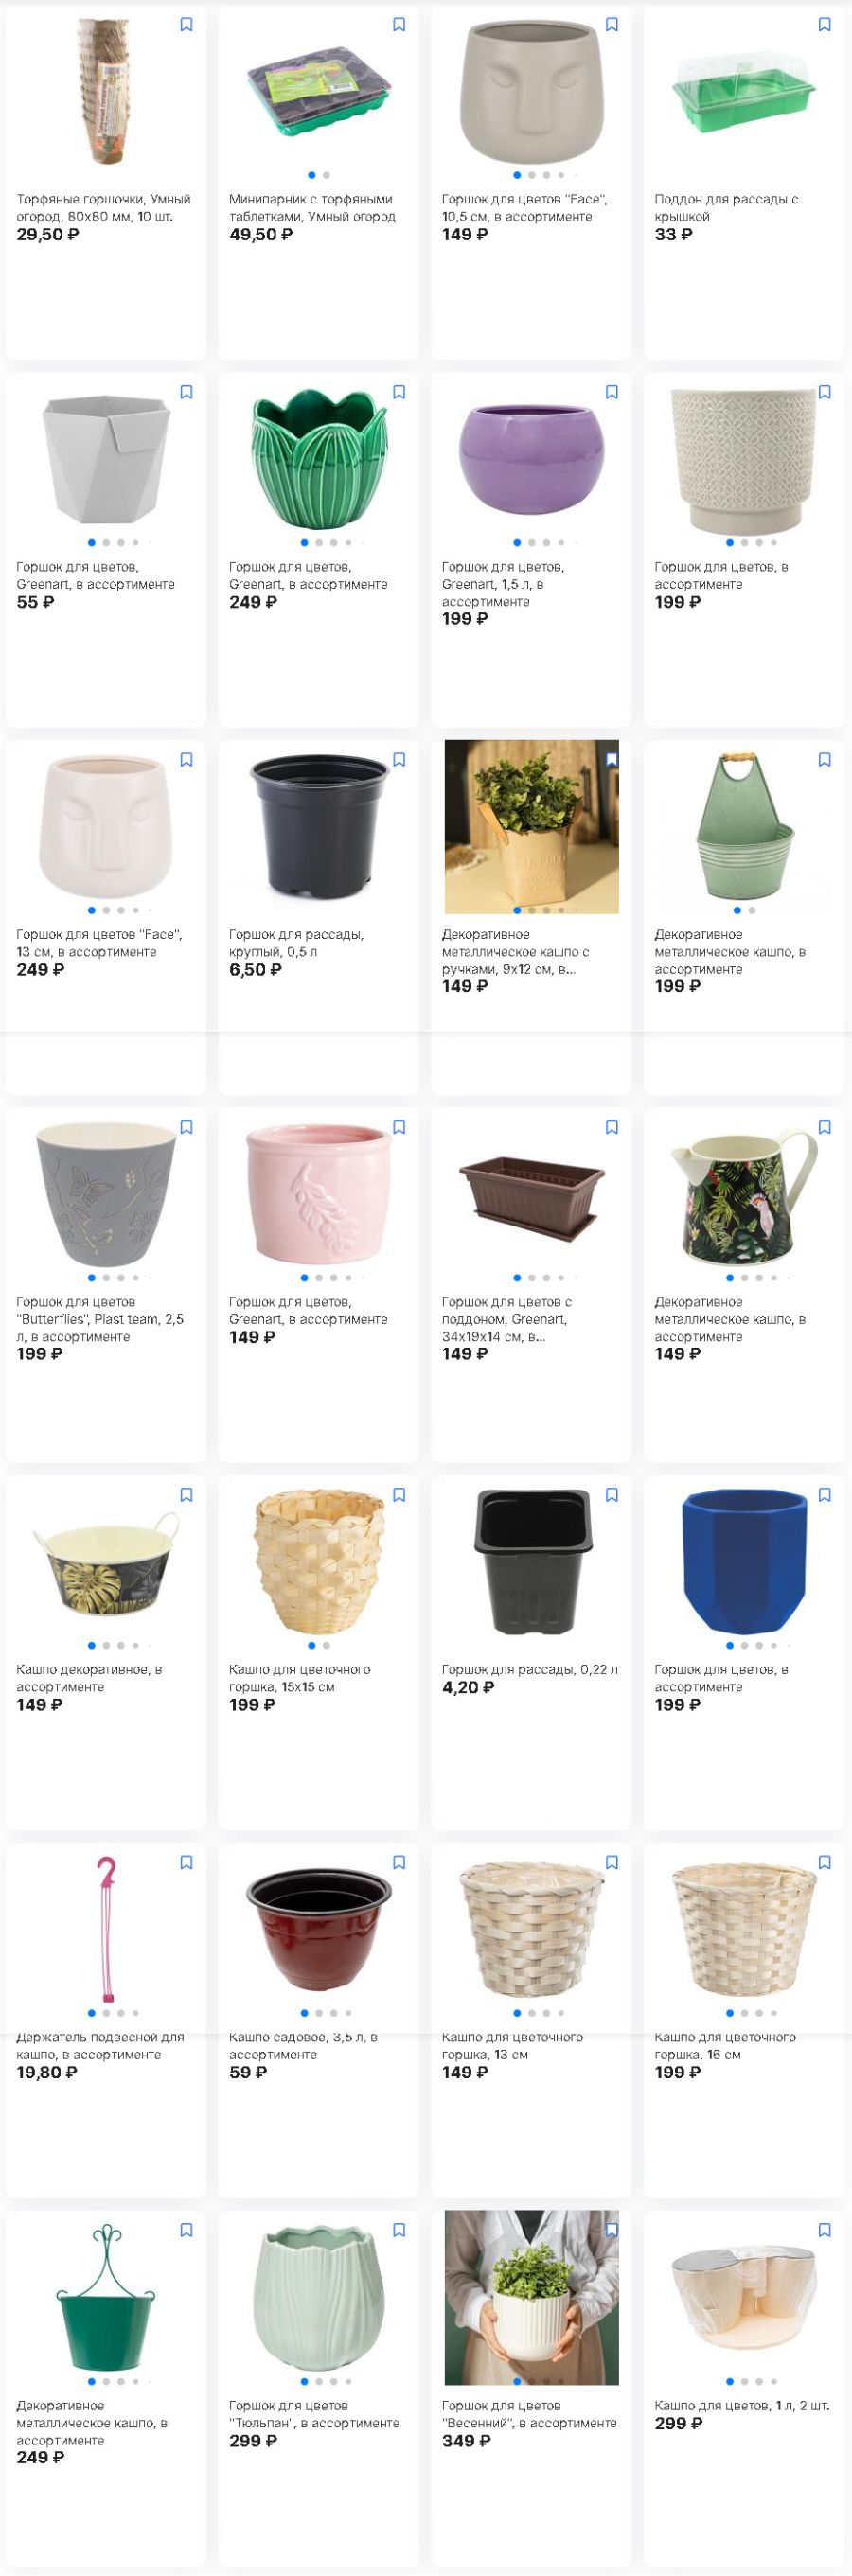
Task: Toggle bookmark on metal кашпо with handles 9x12
Action: coord(612,760)
